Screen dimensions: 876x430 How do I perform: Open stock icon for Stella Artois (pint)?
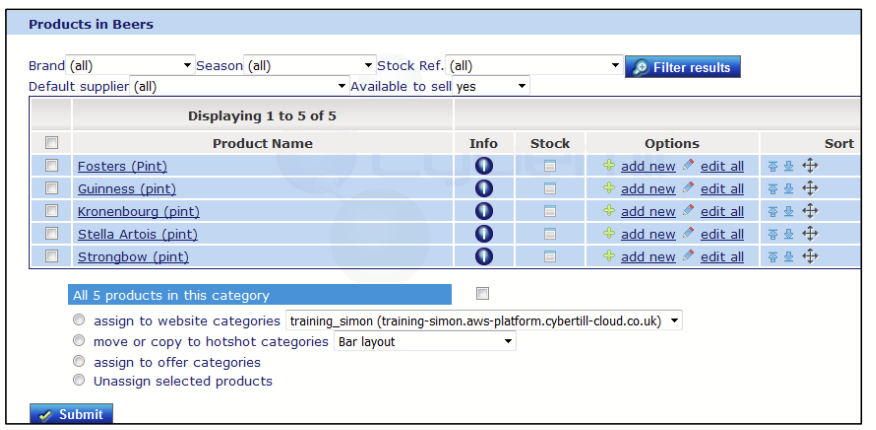point(550,234)
